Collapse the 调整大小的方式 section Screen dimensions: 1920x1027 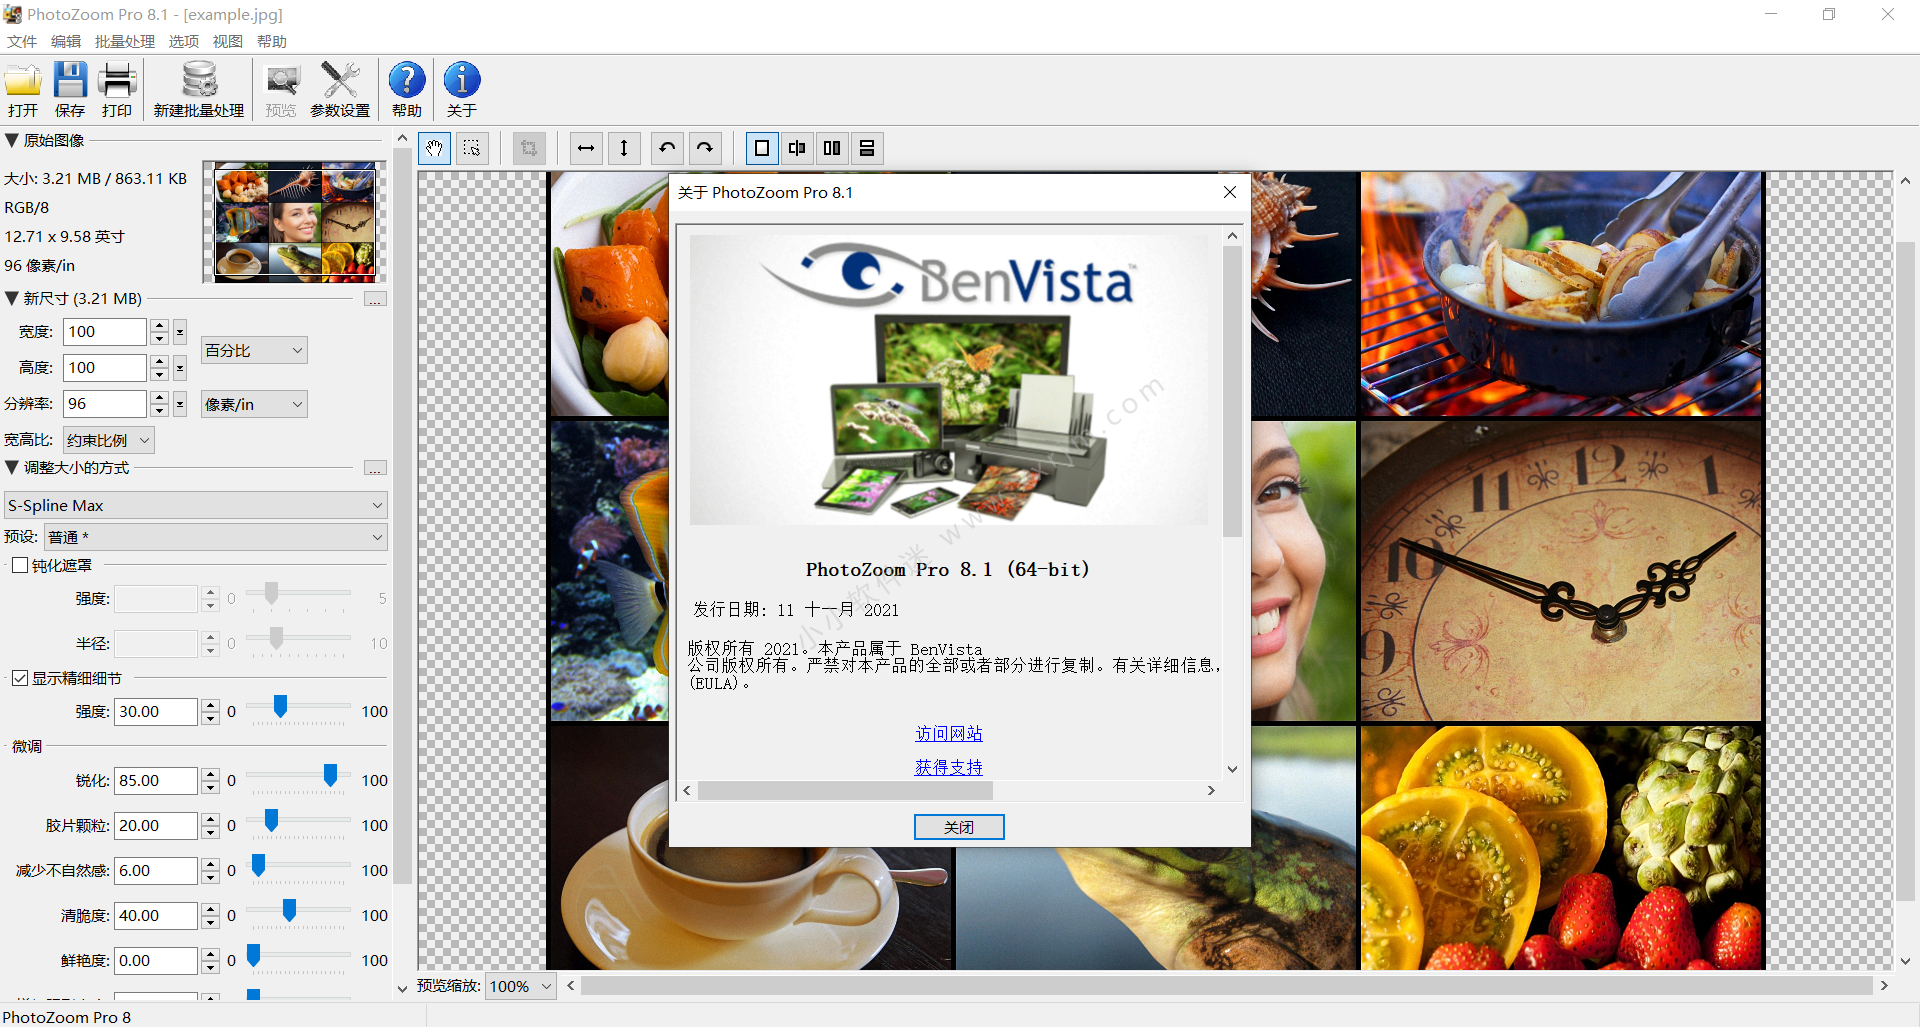pyautogui.click(x=12, y=468)
